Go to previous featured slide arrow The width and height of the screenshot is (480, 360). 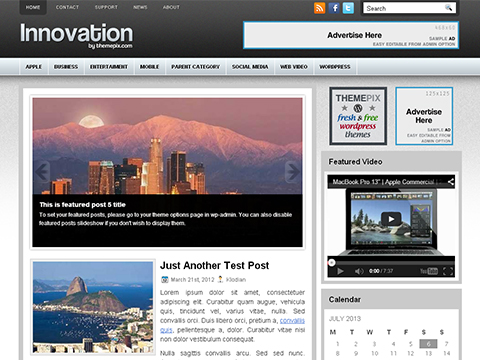(x=42, y=172)
